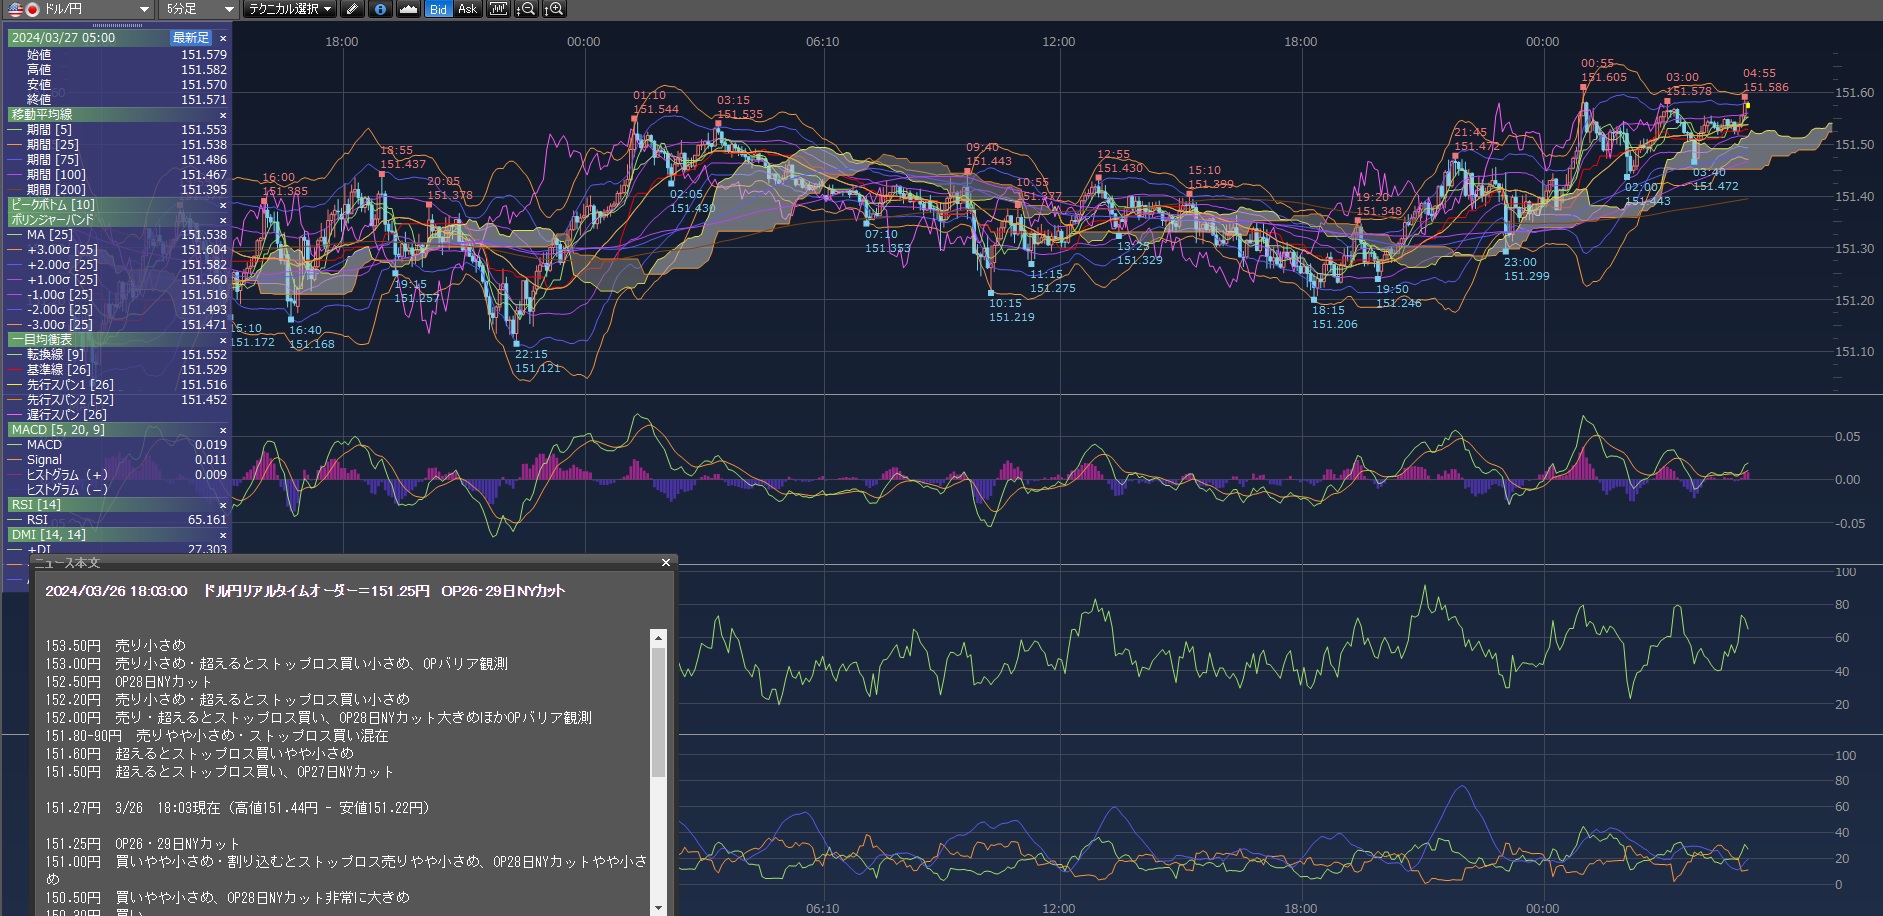Zoom out the chart with magnifier icon
The height and width of the screenshot is (916, 1883).
[526, 9]
